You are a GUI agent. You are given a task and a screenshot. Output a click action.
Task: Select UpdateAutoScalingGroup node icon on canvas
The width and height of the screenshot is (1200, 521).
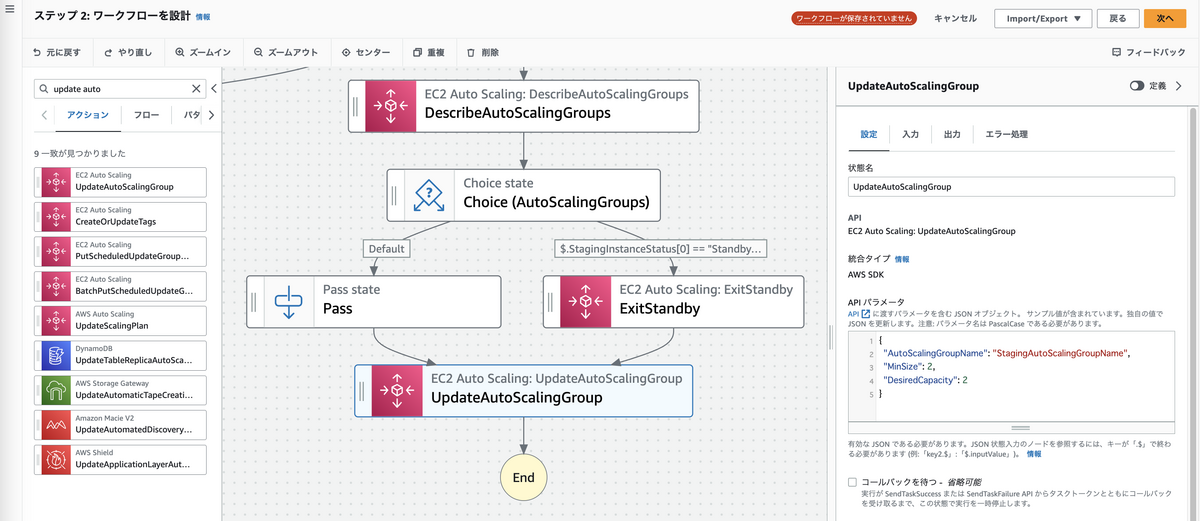click(396, 390)
